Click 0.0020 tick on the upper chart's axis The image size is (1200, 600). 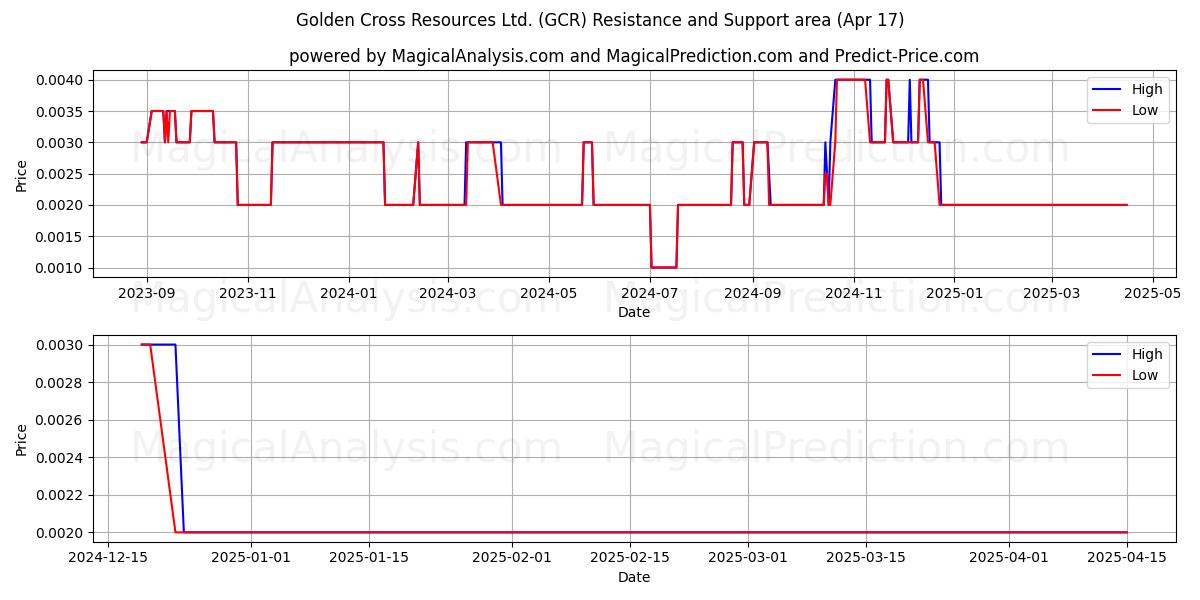point(62,205)
